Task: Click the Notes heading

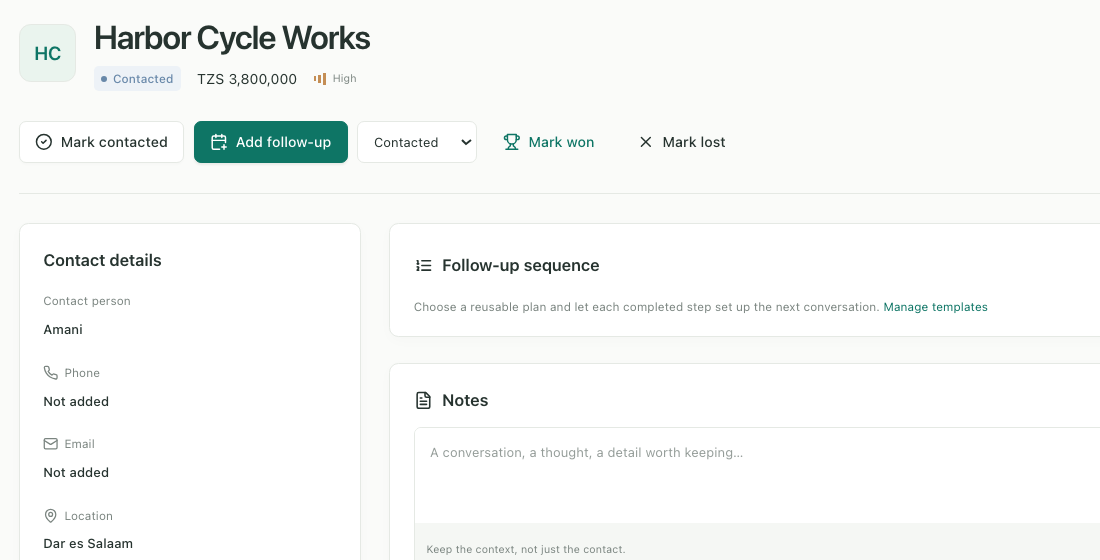Action: (465, 400)
